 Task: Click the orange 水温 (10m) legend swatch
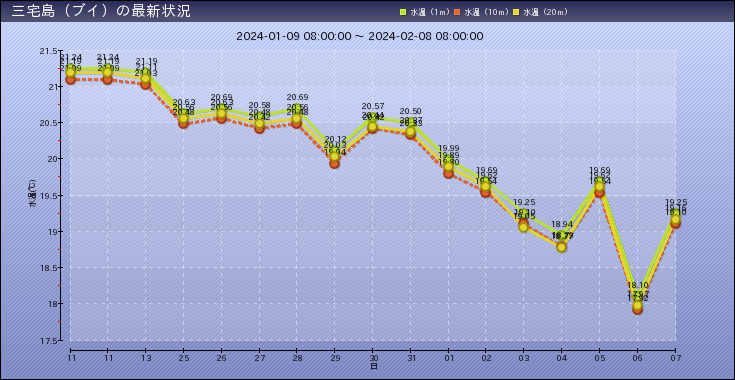458,13
